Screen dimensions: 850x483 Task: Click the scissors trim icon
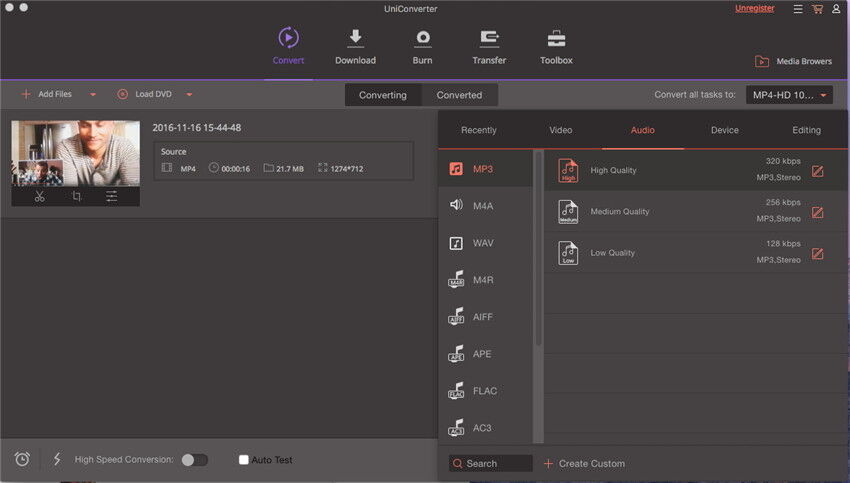point(40,196)
